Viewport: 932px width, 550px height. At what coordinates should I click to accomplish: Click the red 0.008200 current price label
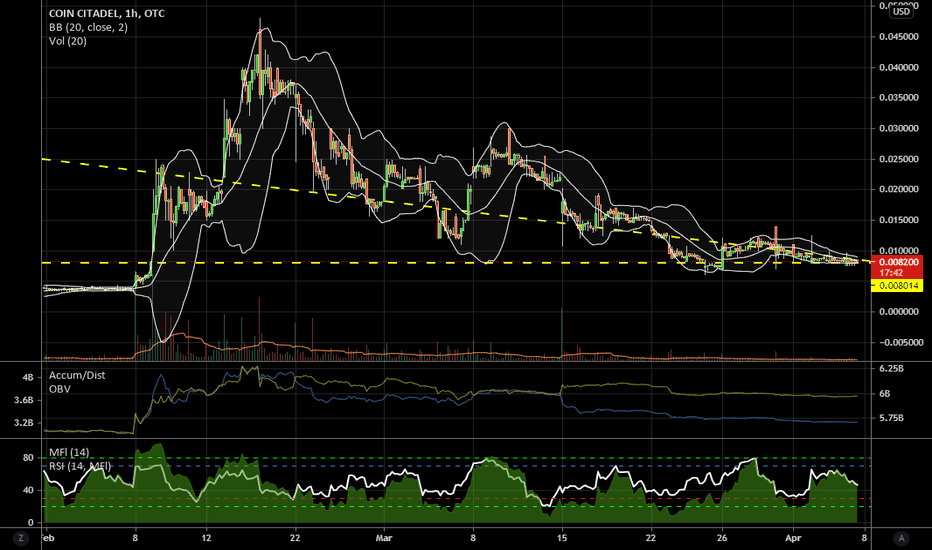899,262
